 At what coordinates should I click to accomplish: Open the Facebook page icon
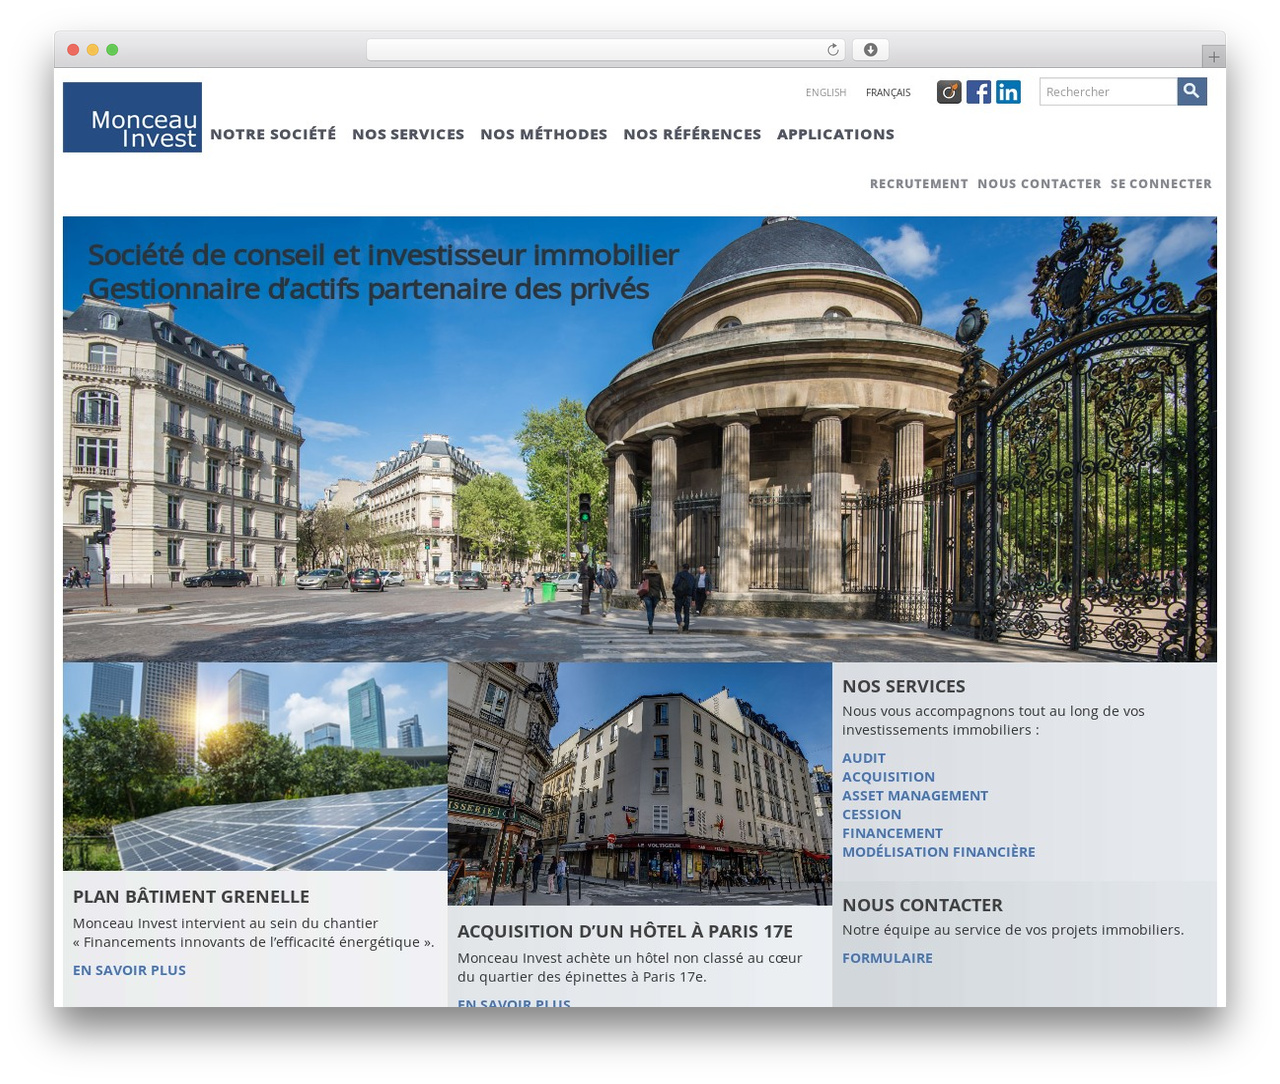click(x=979, y=92)
